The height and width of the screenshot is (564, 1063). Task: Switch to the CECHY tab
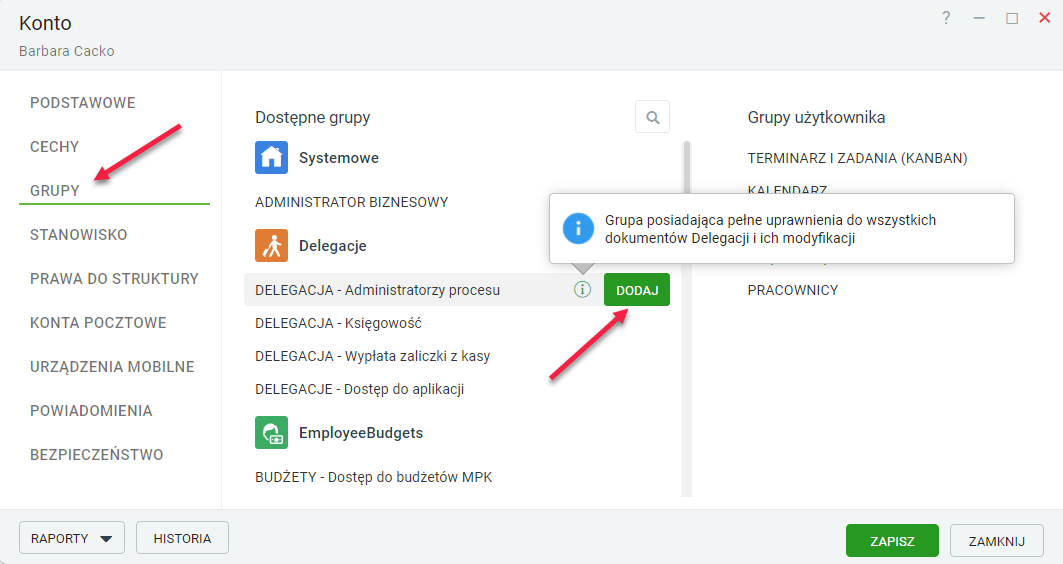click(54, 146)
